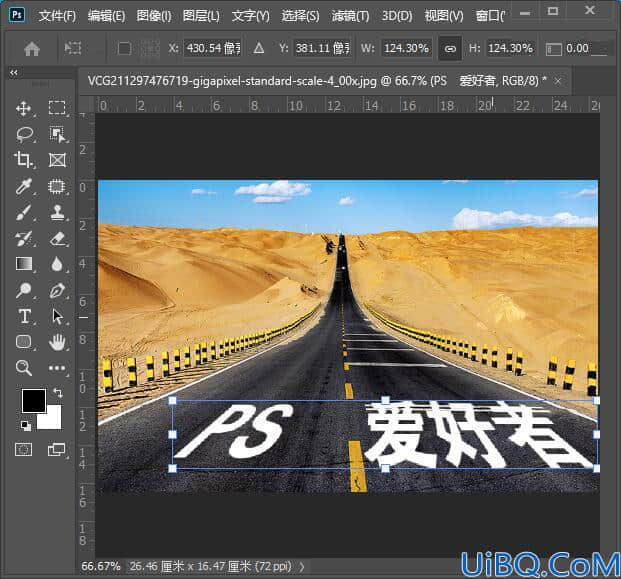Select the Lasso tool
Image resolution: width=621 pixels, height=579 pixels.
25,134
